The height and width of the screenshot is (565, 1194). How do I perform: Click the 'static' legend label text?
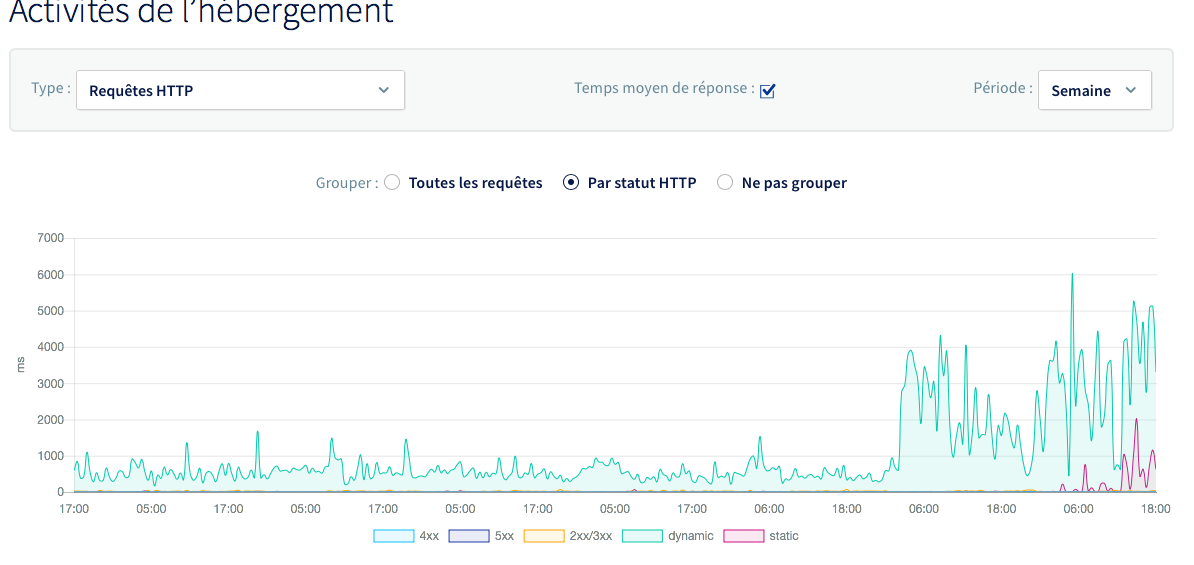(784, 536)
